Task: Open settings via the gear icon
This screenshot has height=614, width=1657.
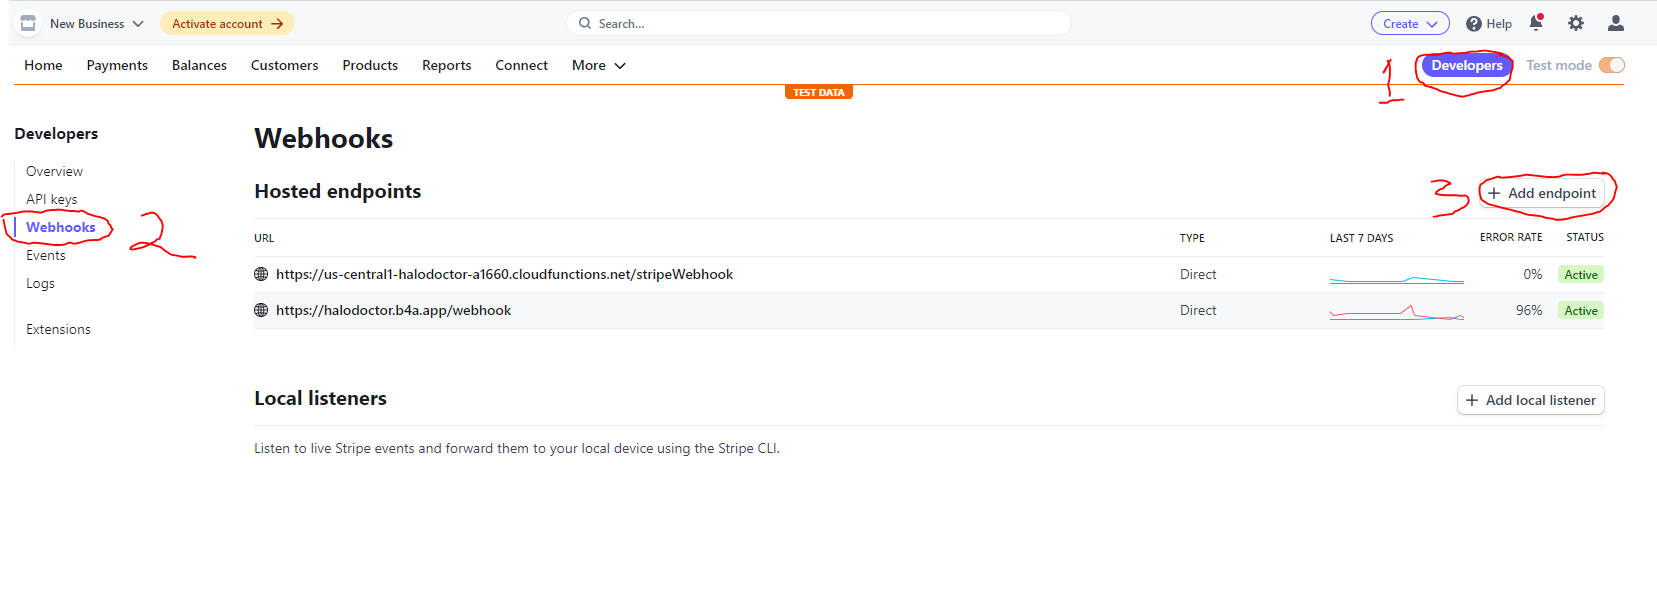Action: pyautogui.click(x=1576, y=23)
